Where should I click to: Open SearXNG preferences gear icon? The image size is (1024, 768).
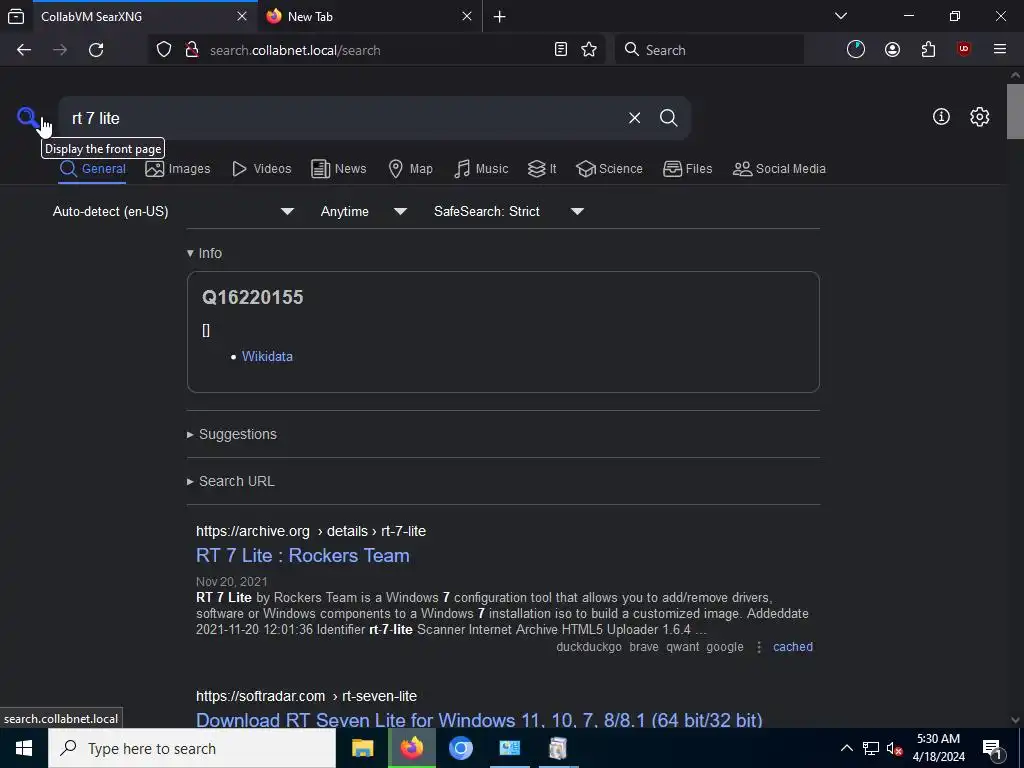click(x=980, y=117)
